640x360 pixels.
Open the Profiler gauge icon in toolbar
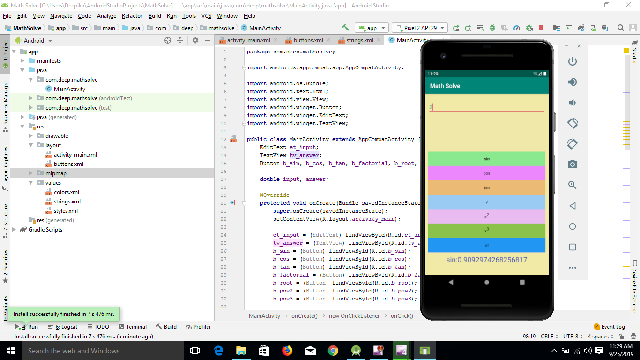516,28
